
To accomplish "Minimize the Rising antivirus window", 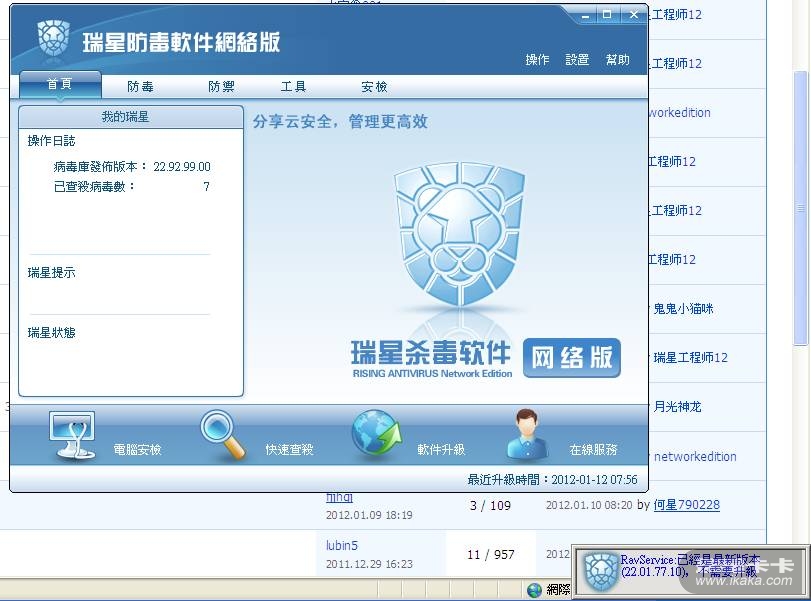I will click(585, 16).
